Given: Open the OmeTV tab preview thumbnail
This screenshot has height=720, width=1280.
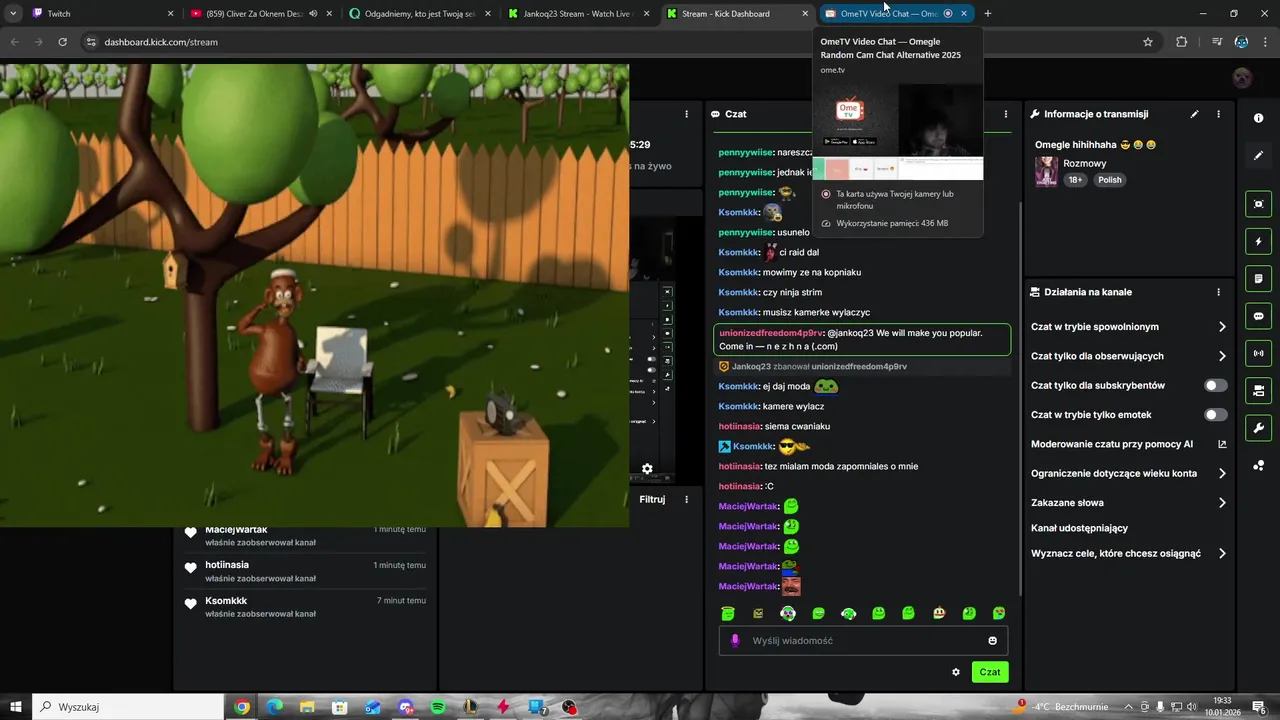Looking at the screenshot, I should coord(898,132).
